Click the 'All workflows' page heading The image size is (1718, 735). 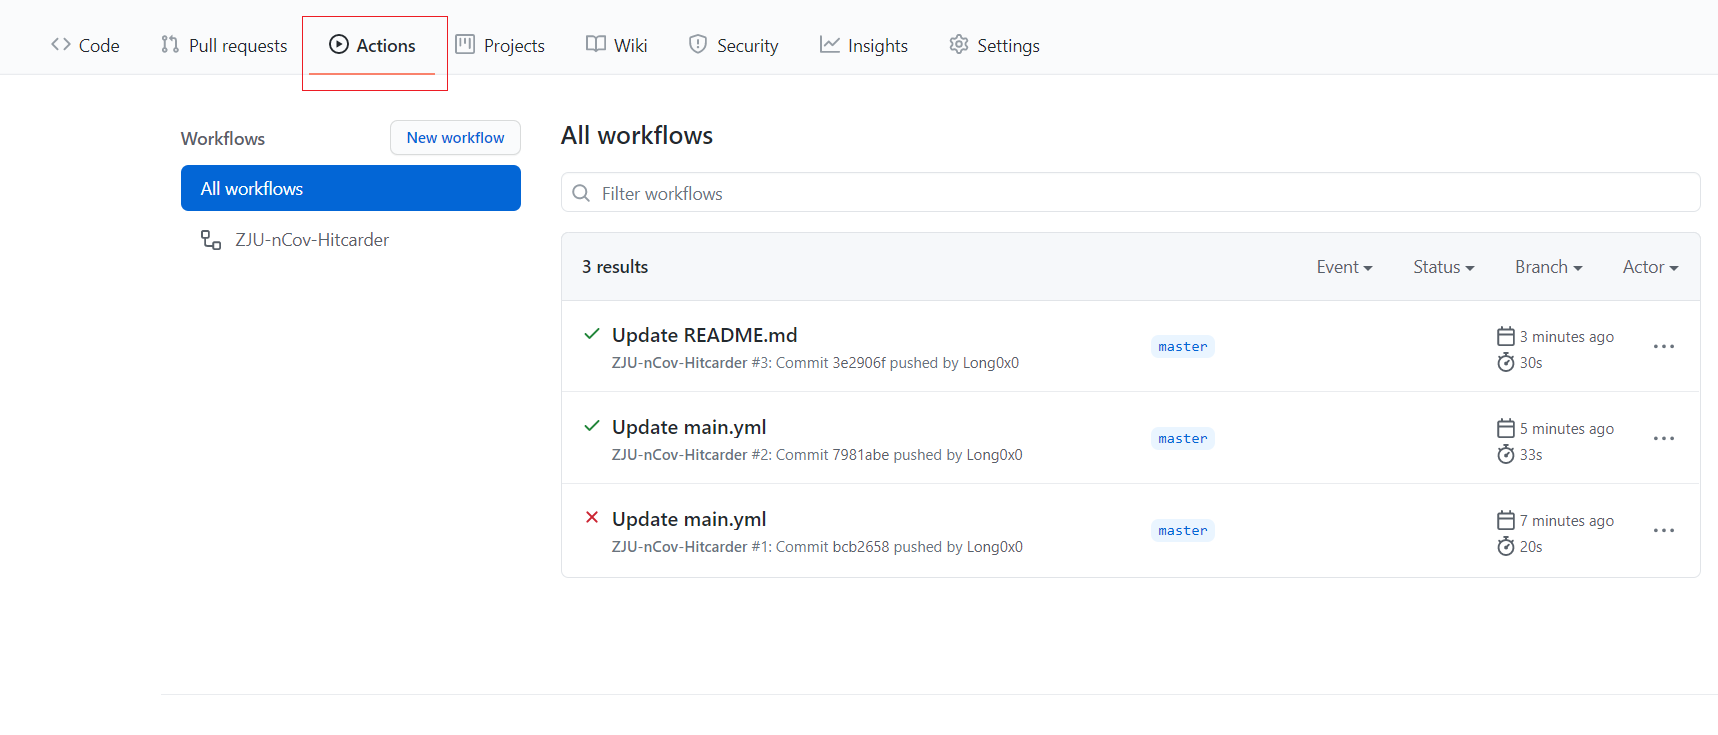click(637, 136)
